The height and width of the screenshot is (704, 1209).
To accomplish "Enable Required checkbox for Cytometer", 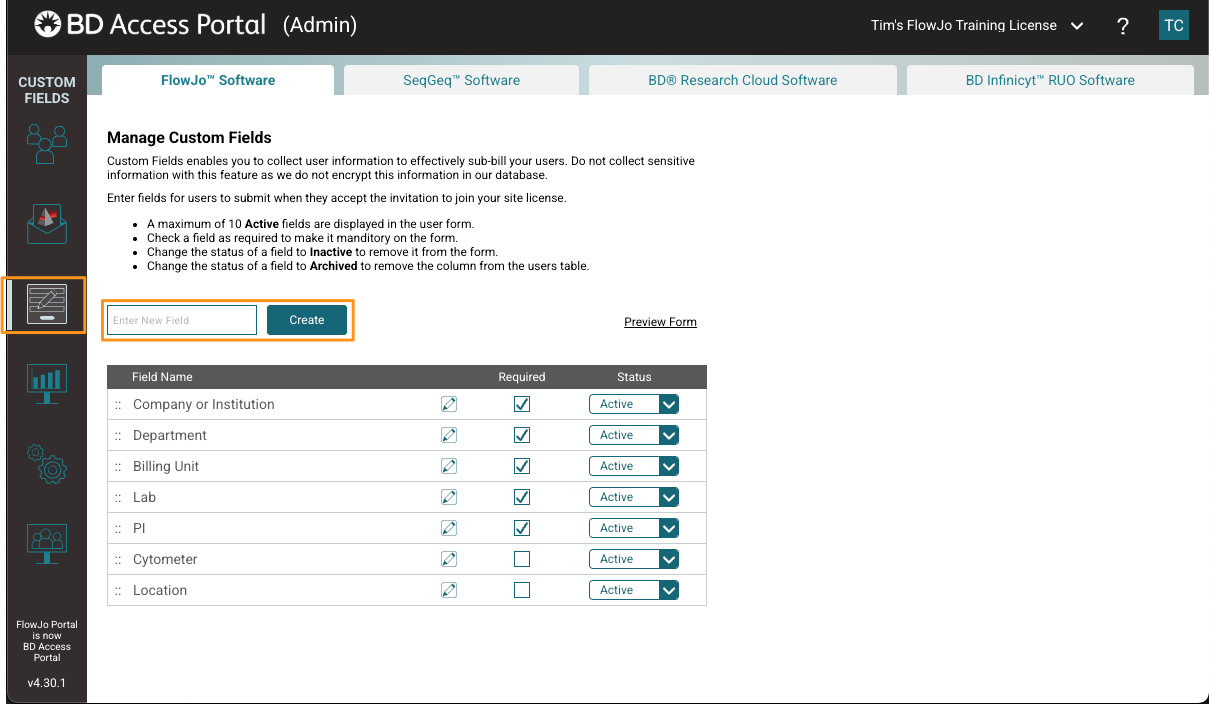I will (x=522, y=559).
